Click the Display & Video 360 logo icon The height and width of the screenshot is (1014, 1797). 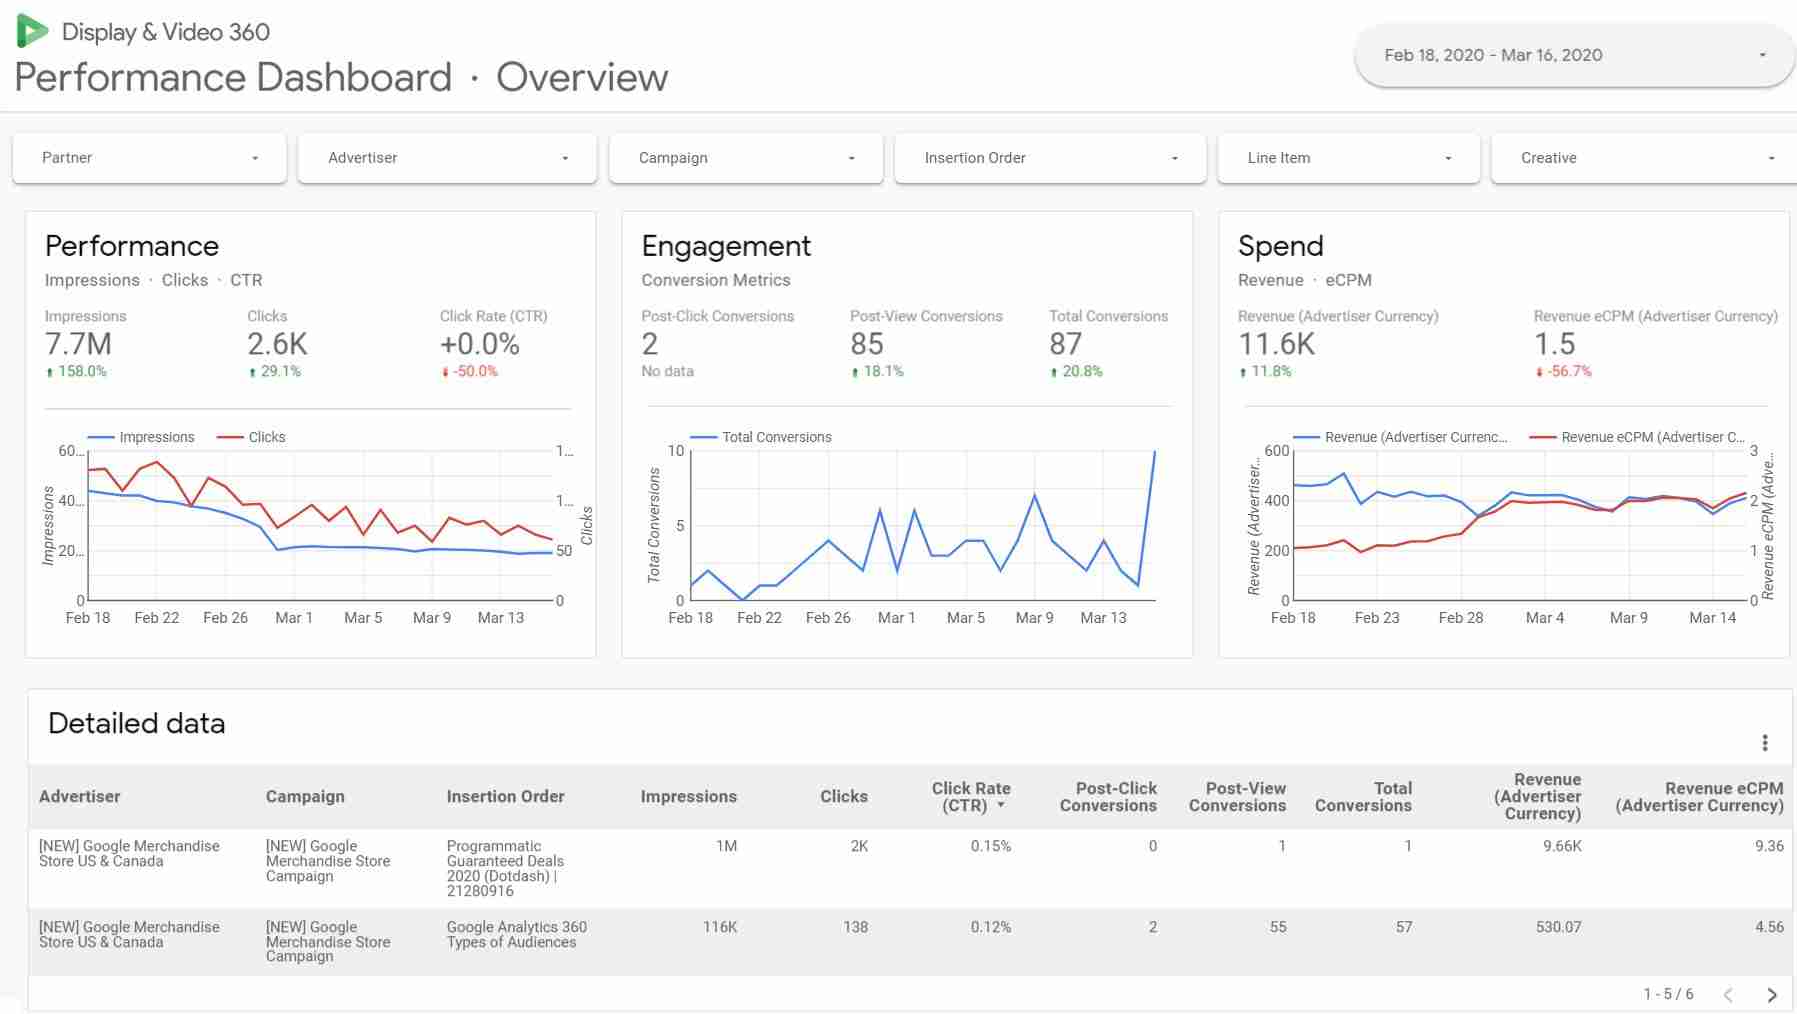coord(32,31)
